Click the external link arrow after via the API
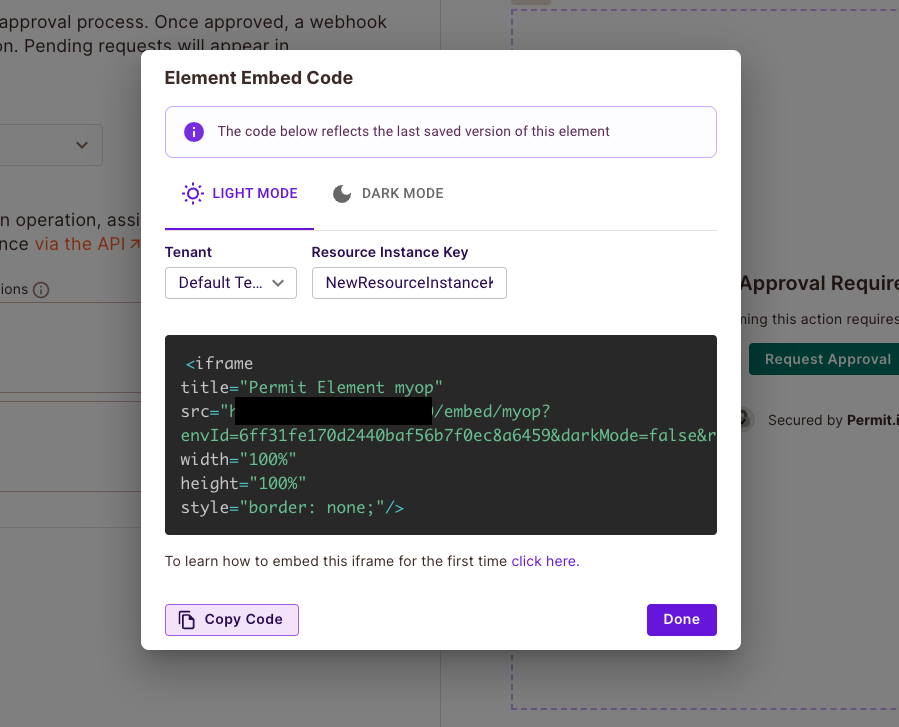 [x=135, y=243]
